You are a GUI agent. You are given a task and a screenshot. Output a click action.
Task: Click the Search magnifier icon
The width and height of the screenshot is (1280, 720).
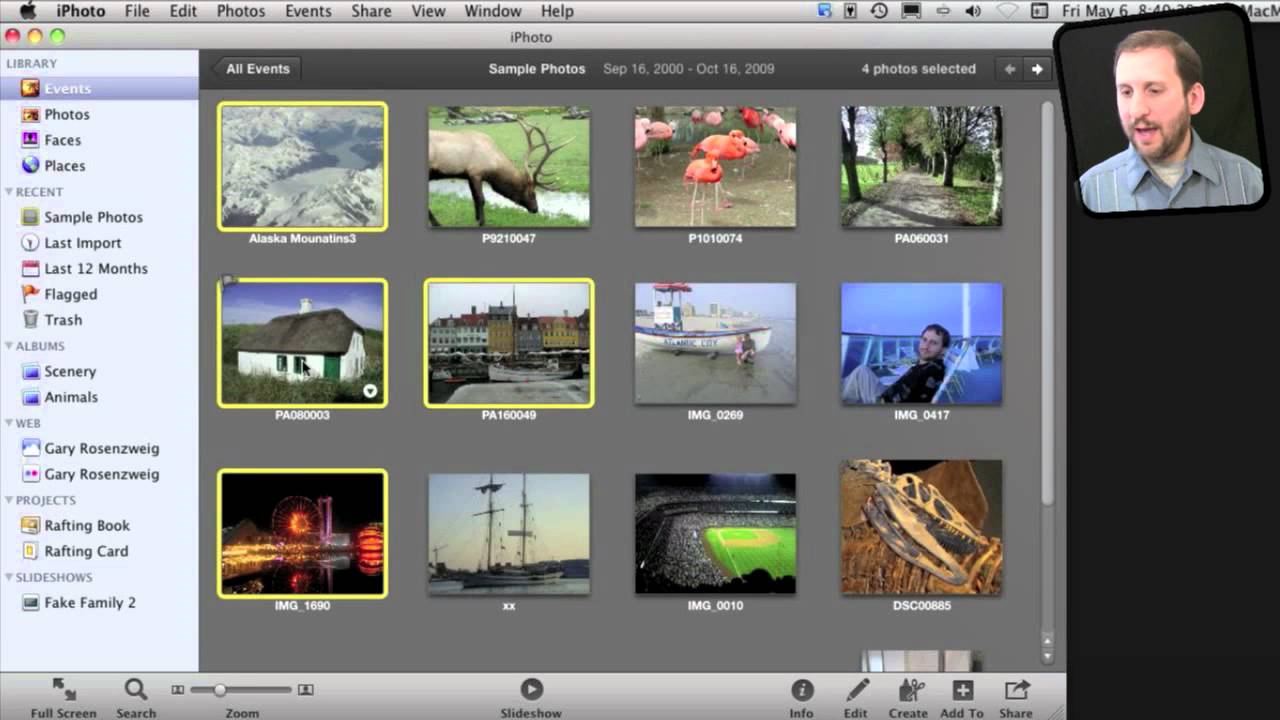click(136, 690)
